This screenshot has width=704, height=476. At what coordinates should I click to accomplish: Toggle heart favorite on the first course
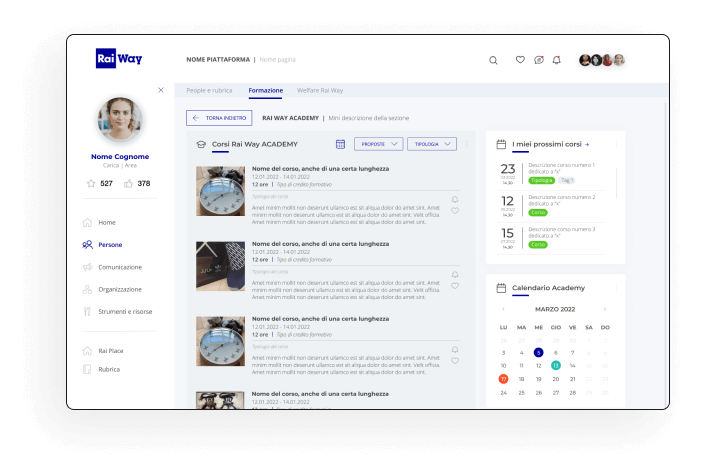(x=455, y=211)
